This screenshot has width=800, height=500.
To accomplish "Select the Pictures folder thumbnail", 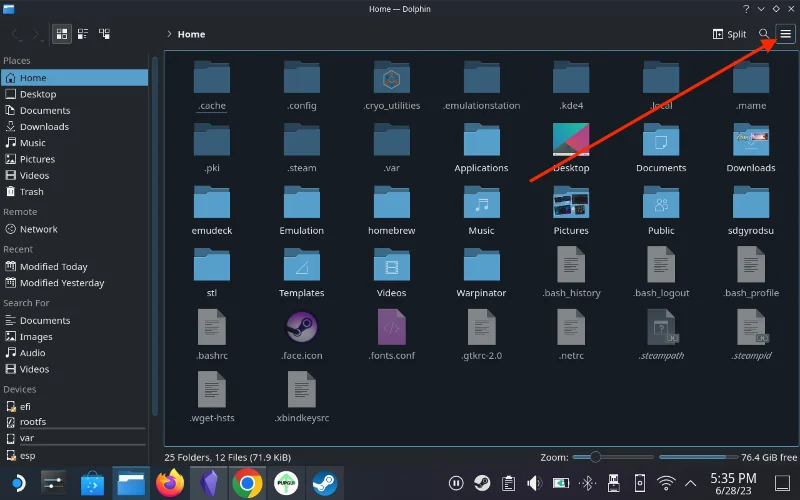I will click(571, 202).
